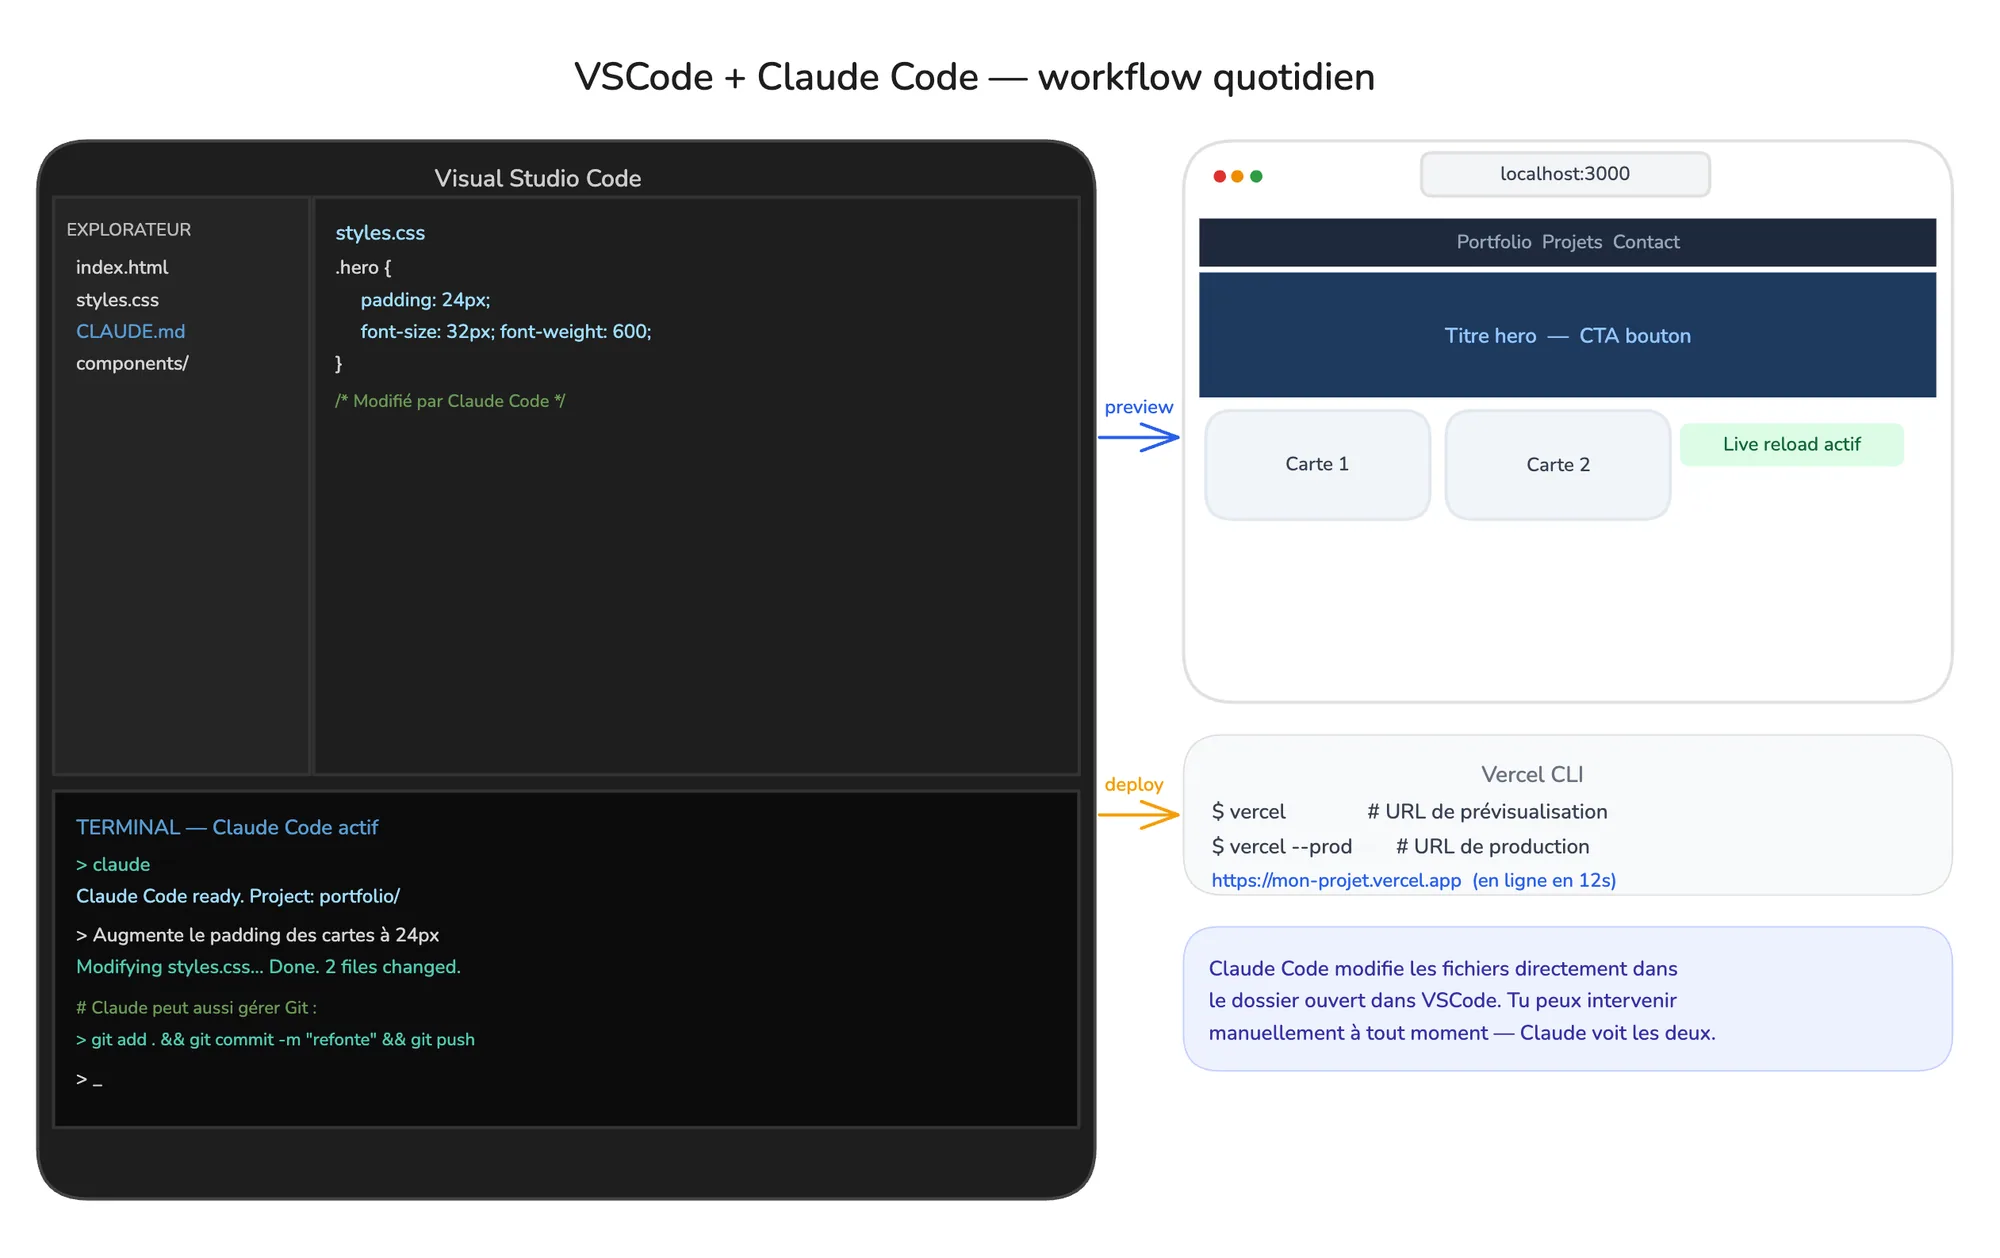Click the .hero { selector line

[x=363, y=267]
